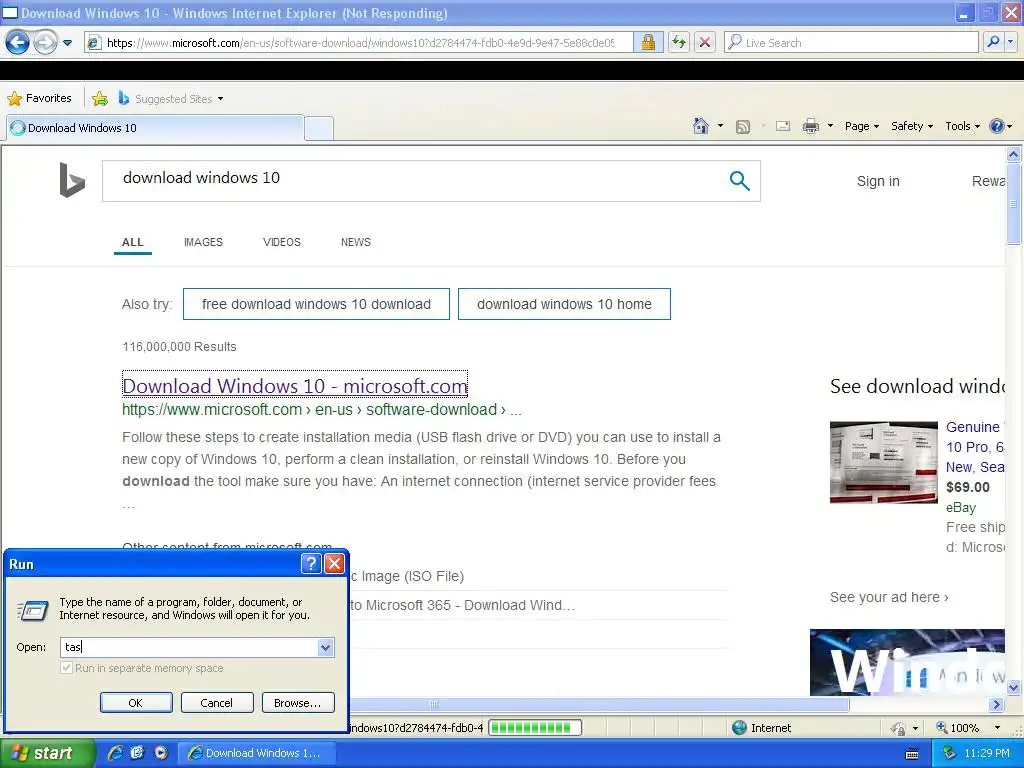Click the horizontal scrollbar right arrow
Viewport: 1024px width, 768px height.
coord(996,705)
